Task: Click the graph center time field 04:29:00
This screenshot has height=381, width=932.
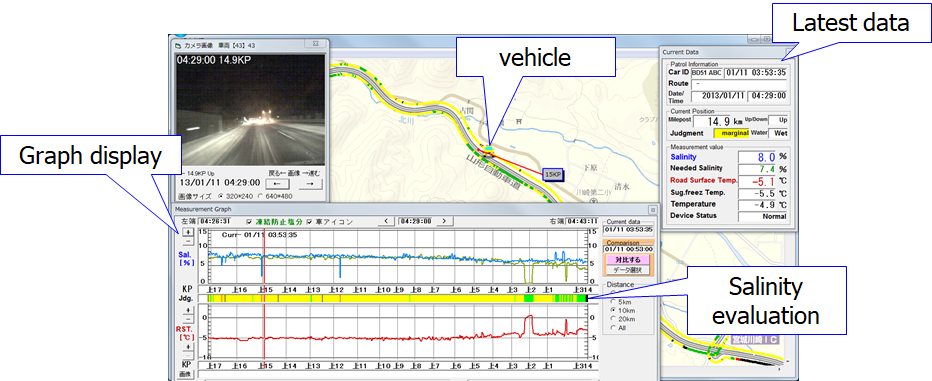Action: click(x=415, y=221)
